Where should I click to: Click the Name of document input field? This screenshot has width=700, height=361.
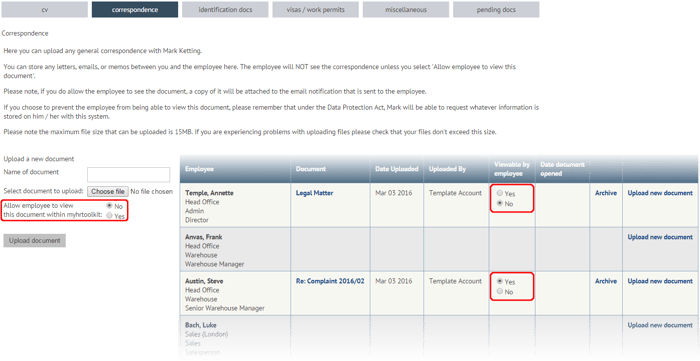point(129,174)
